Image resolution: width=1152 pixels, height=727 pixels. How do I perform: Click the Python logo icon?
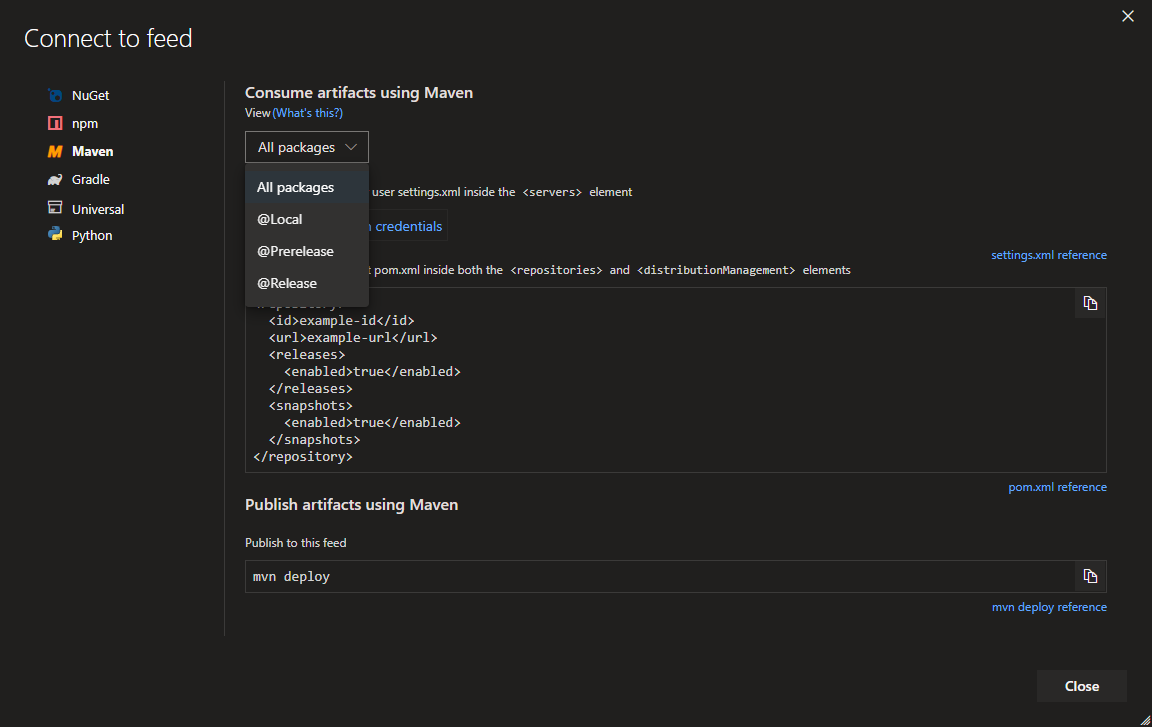(x=55, y=234)
